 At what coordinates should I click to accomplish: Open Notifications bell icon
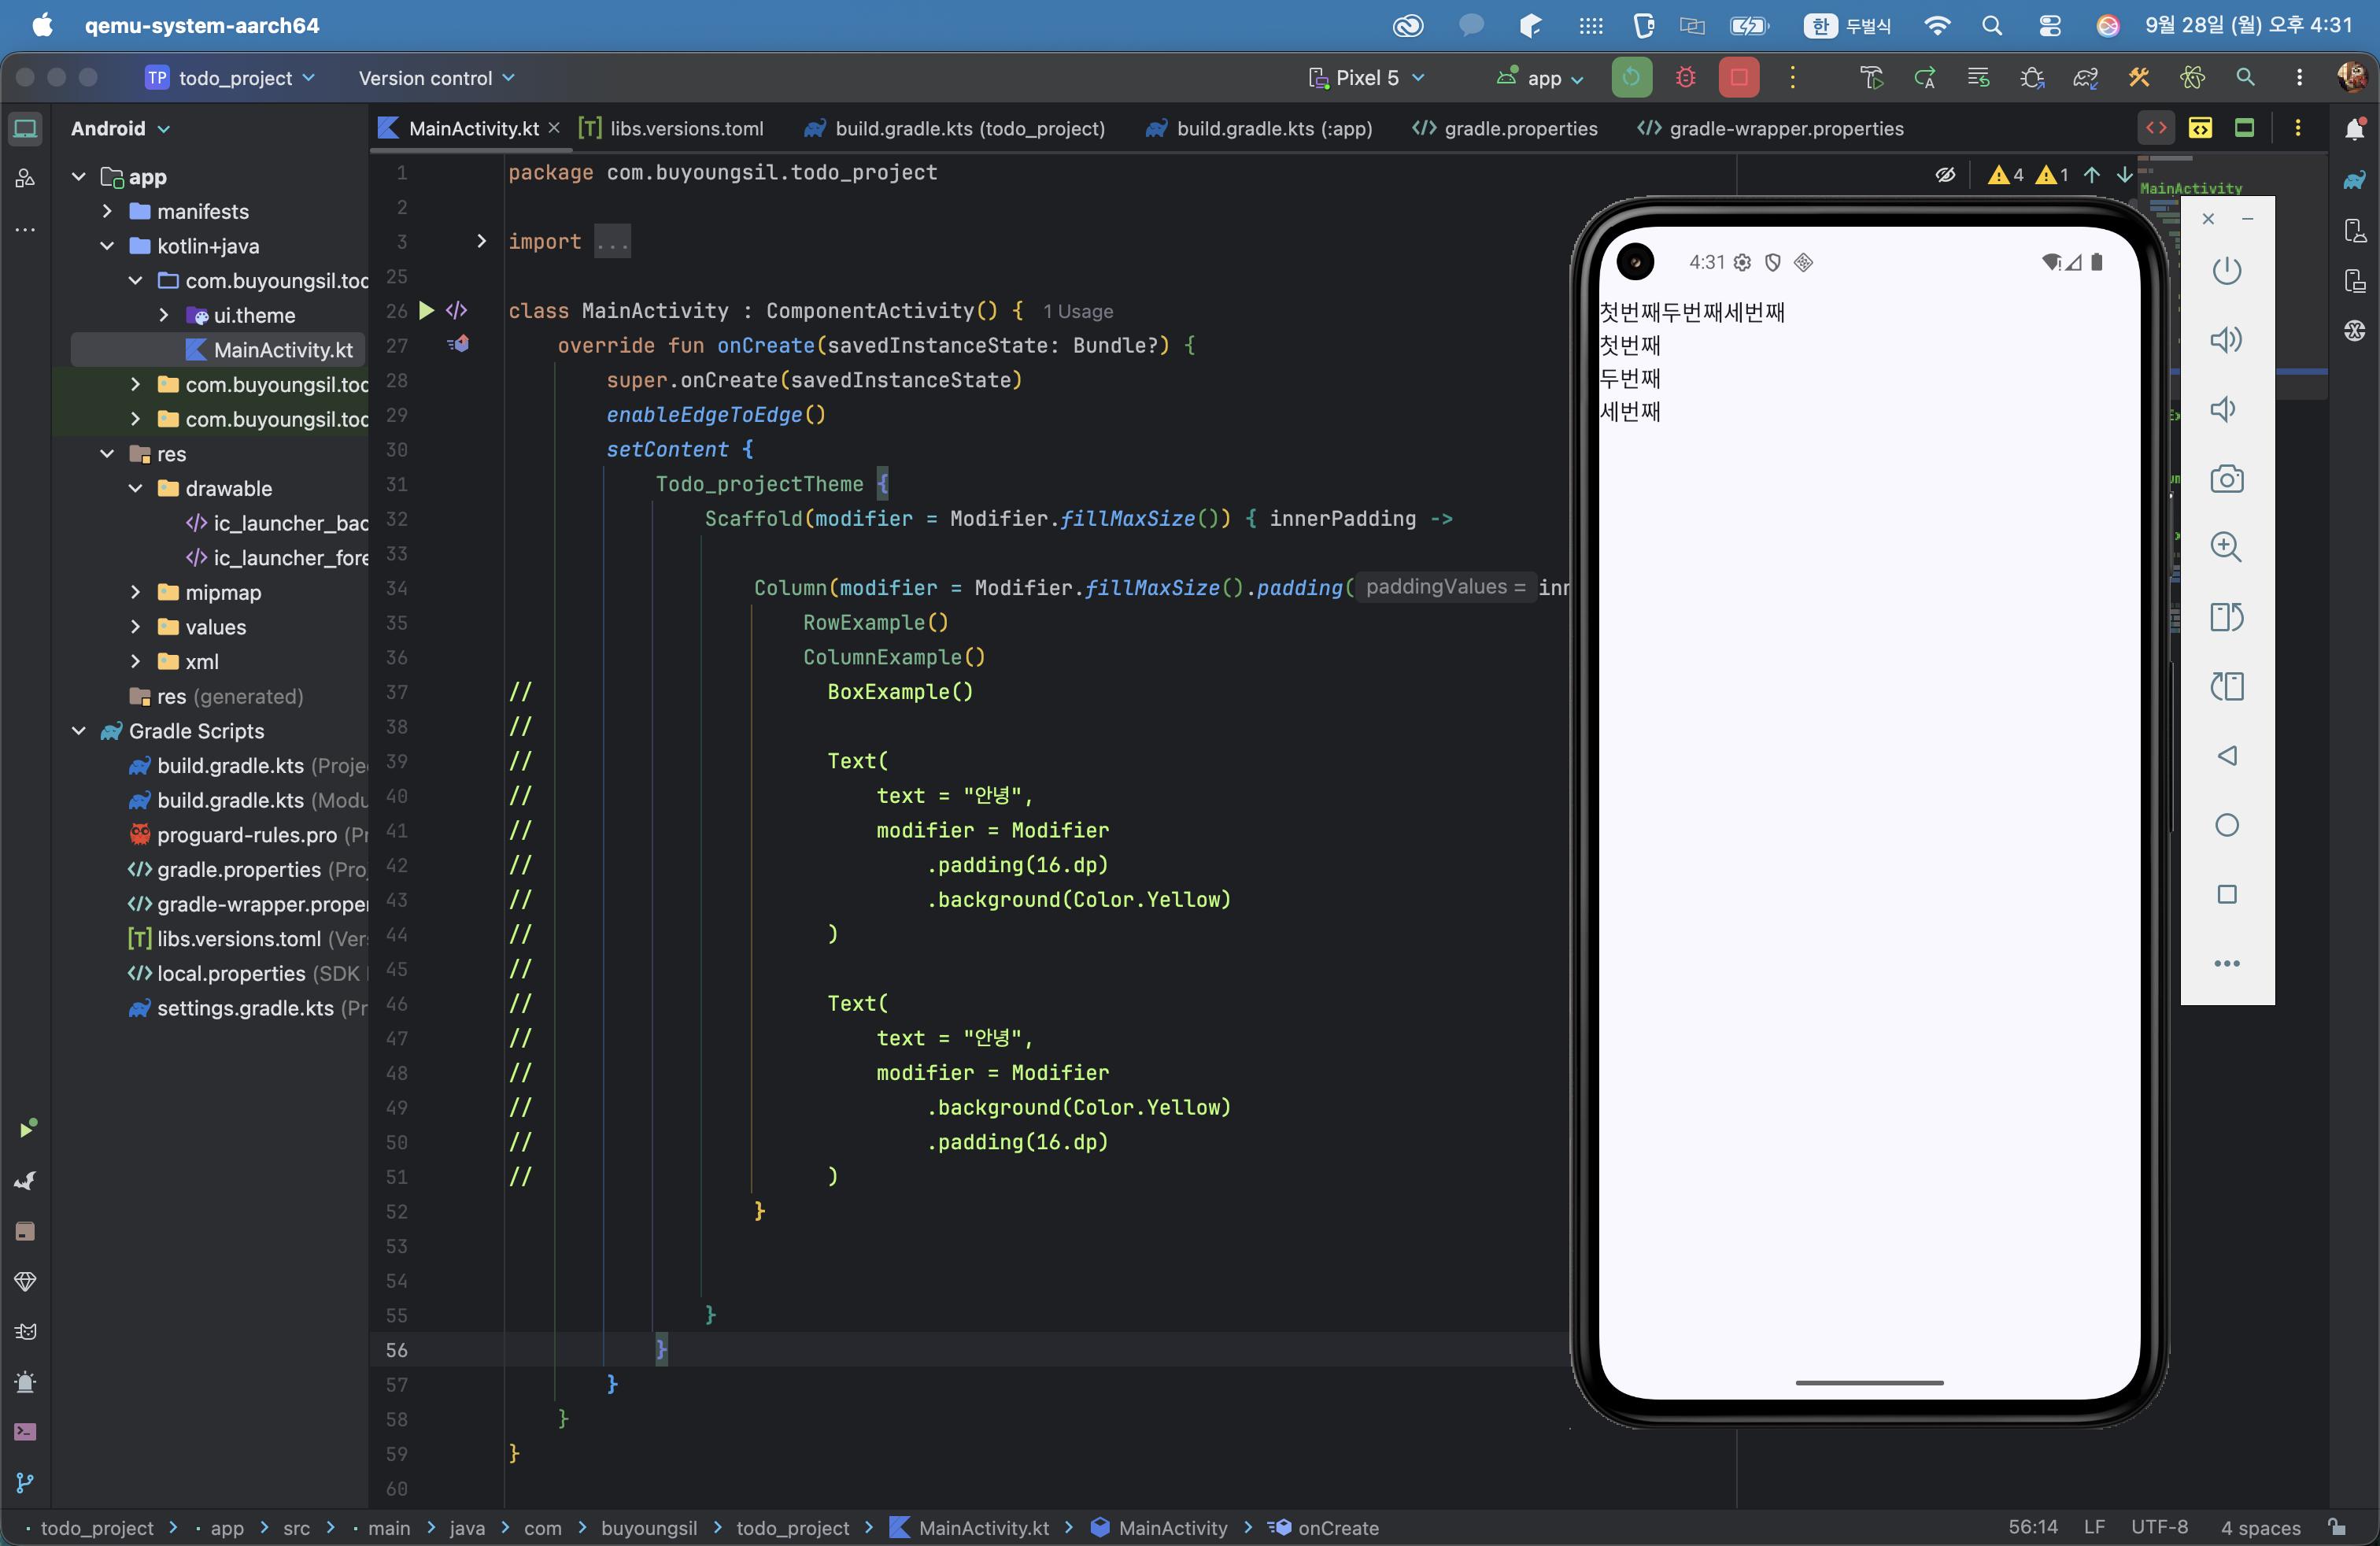point(2354,129)
